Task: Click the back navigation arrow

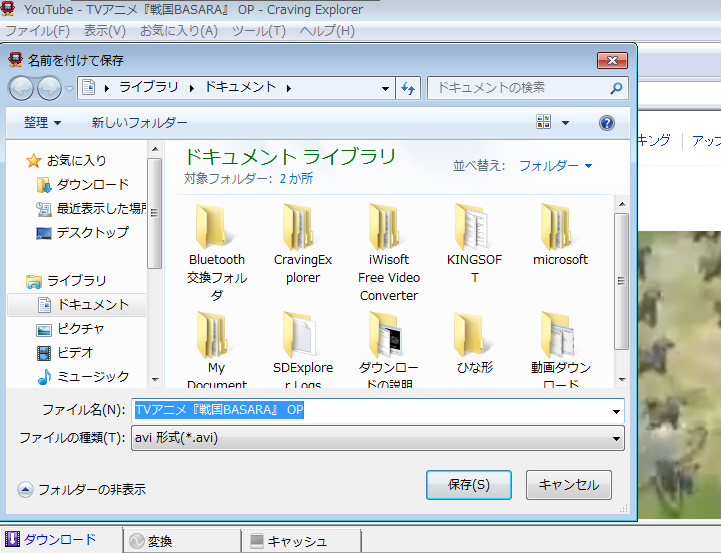Action: pos(21,88)
